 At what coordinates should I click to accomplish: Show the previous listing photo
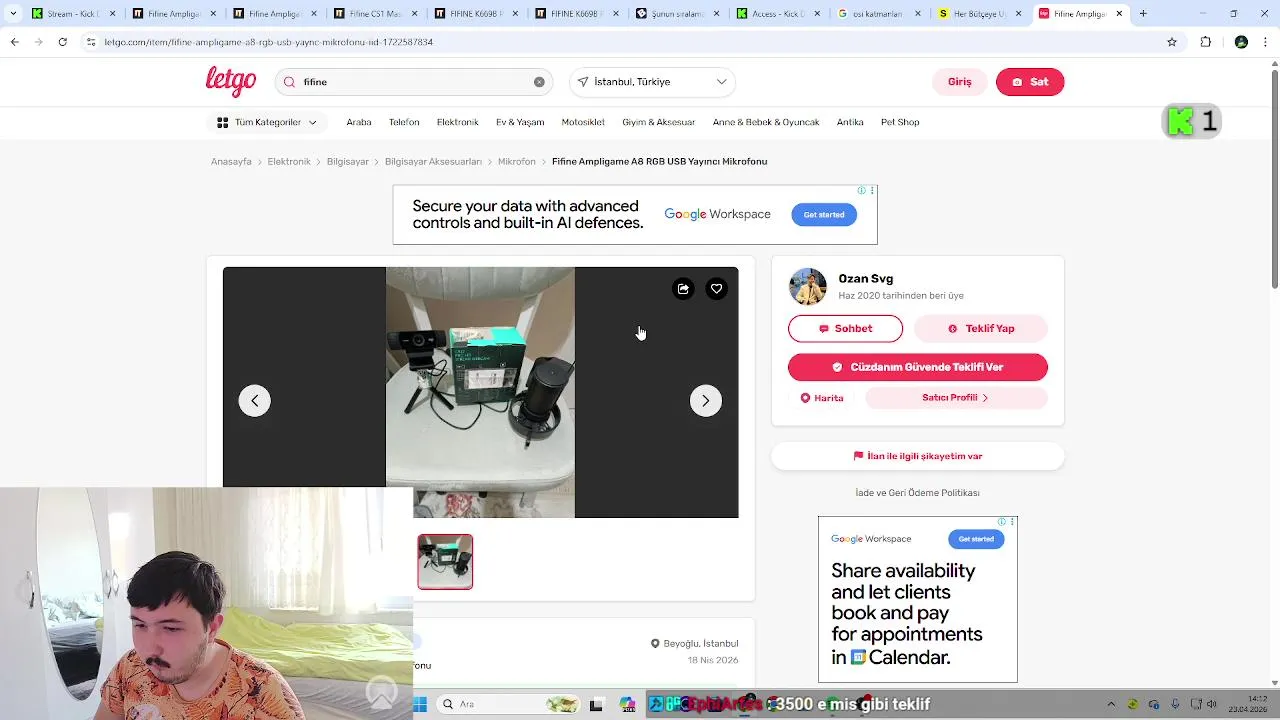pos(254,401)
